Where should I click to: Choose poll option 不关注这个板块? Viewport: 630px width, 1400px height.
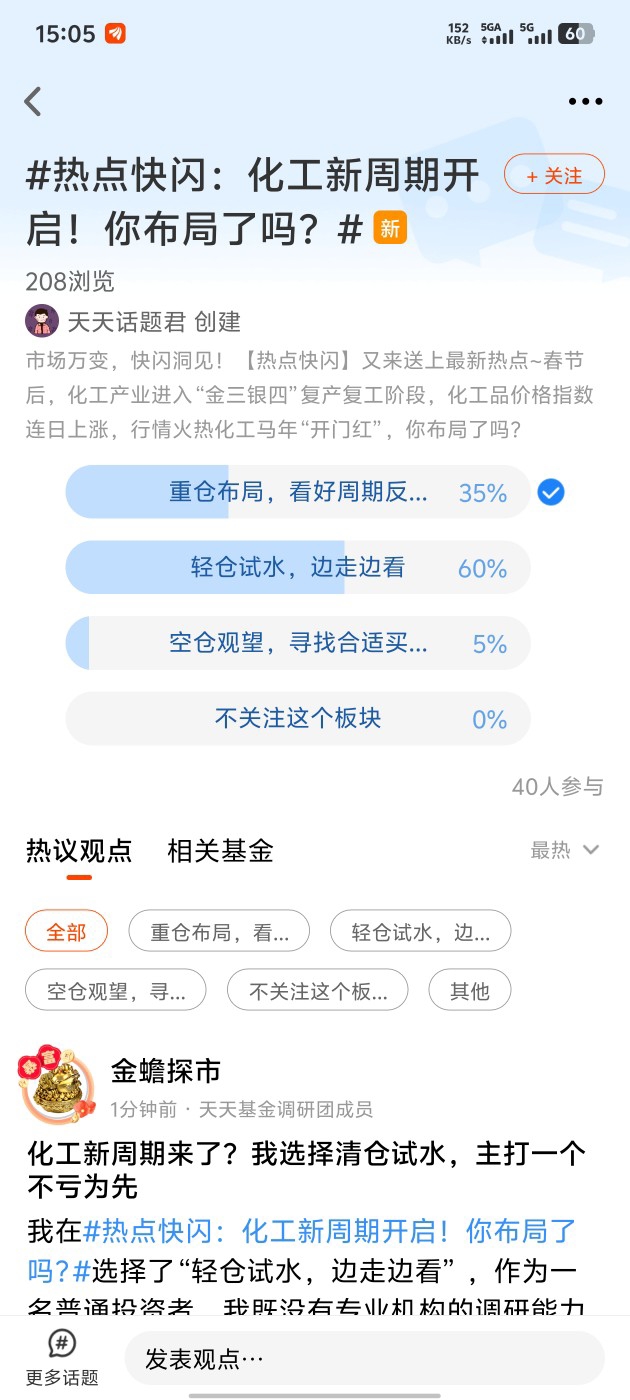tap(298, 719)
